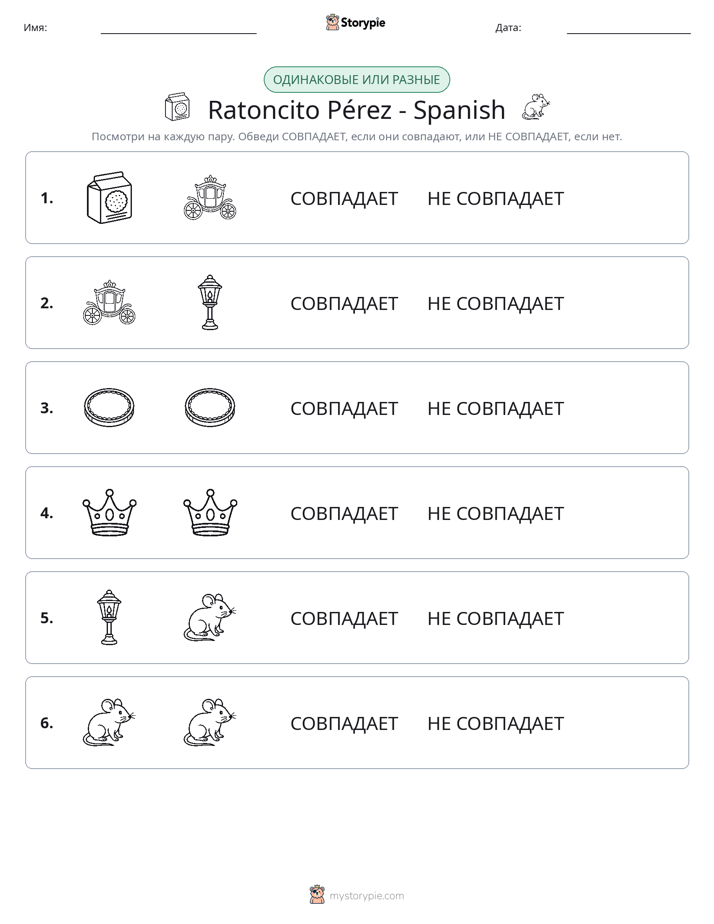Click the left coin image in row 3
Image resolution: width=714 pixels, height=924 pixels.
point(109,407)
